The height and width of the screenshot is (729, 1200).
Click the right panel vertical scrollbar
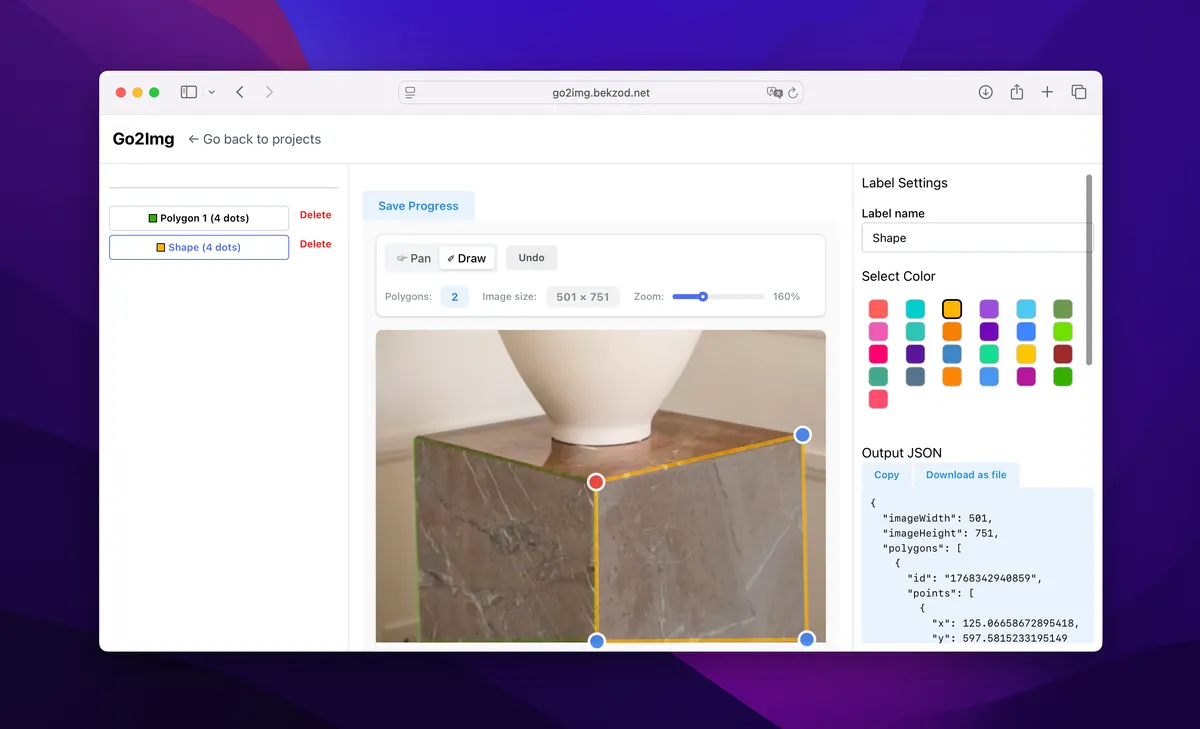click(x=1089, y=270)
